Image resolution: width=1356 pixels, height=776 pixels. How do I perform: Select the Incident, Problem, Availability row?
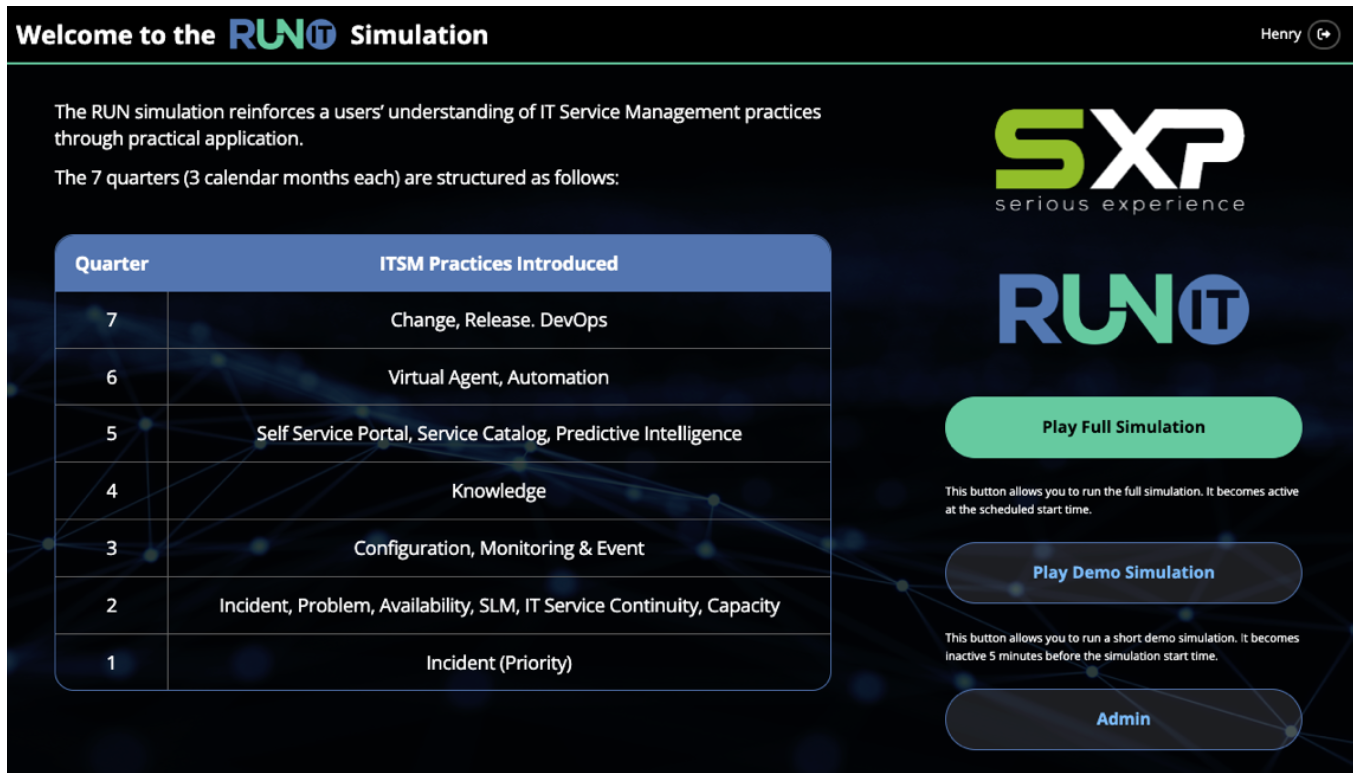[x=498, y=605]
